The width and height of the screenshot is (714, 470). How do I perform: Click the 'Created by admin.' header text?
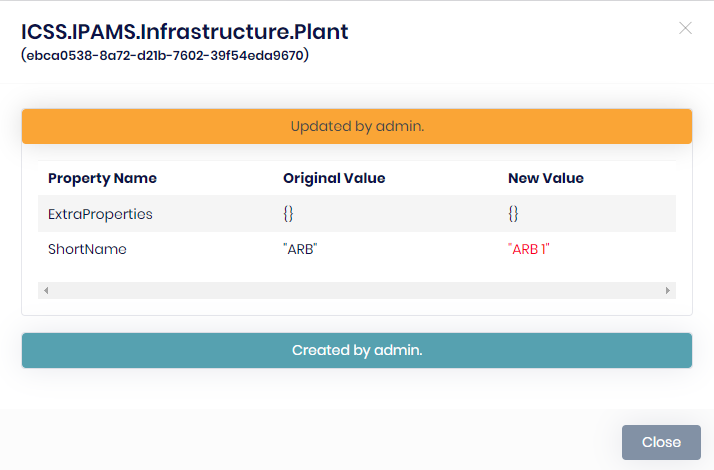point(357,351)
